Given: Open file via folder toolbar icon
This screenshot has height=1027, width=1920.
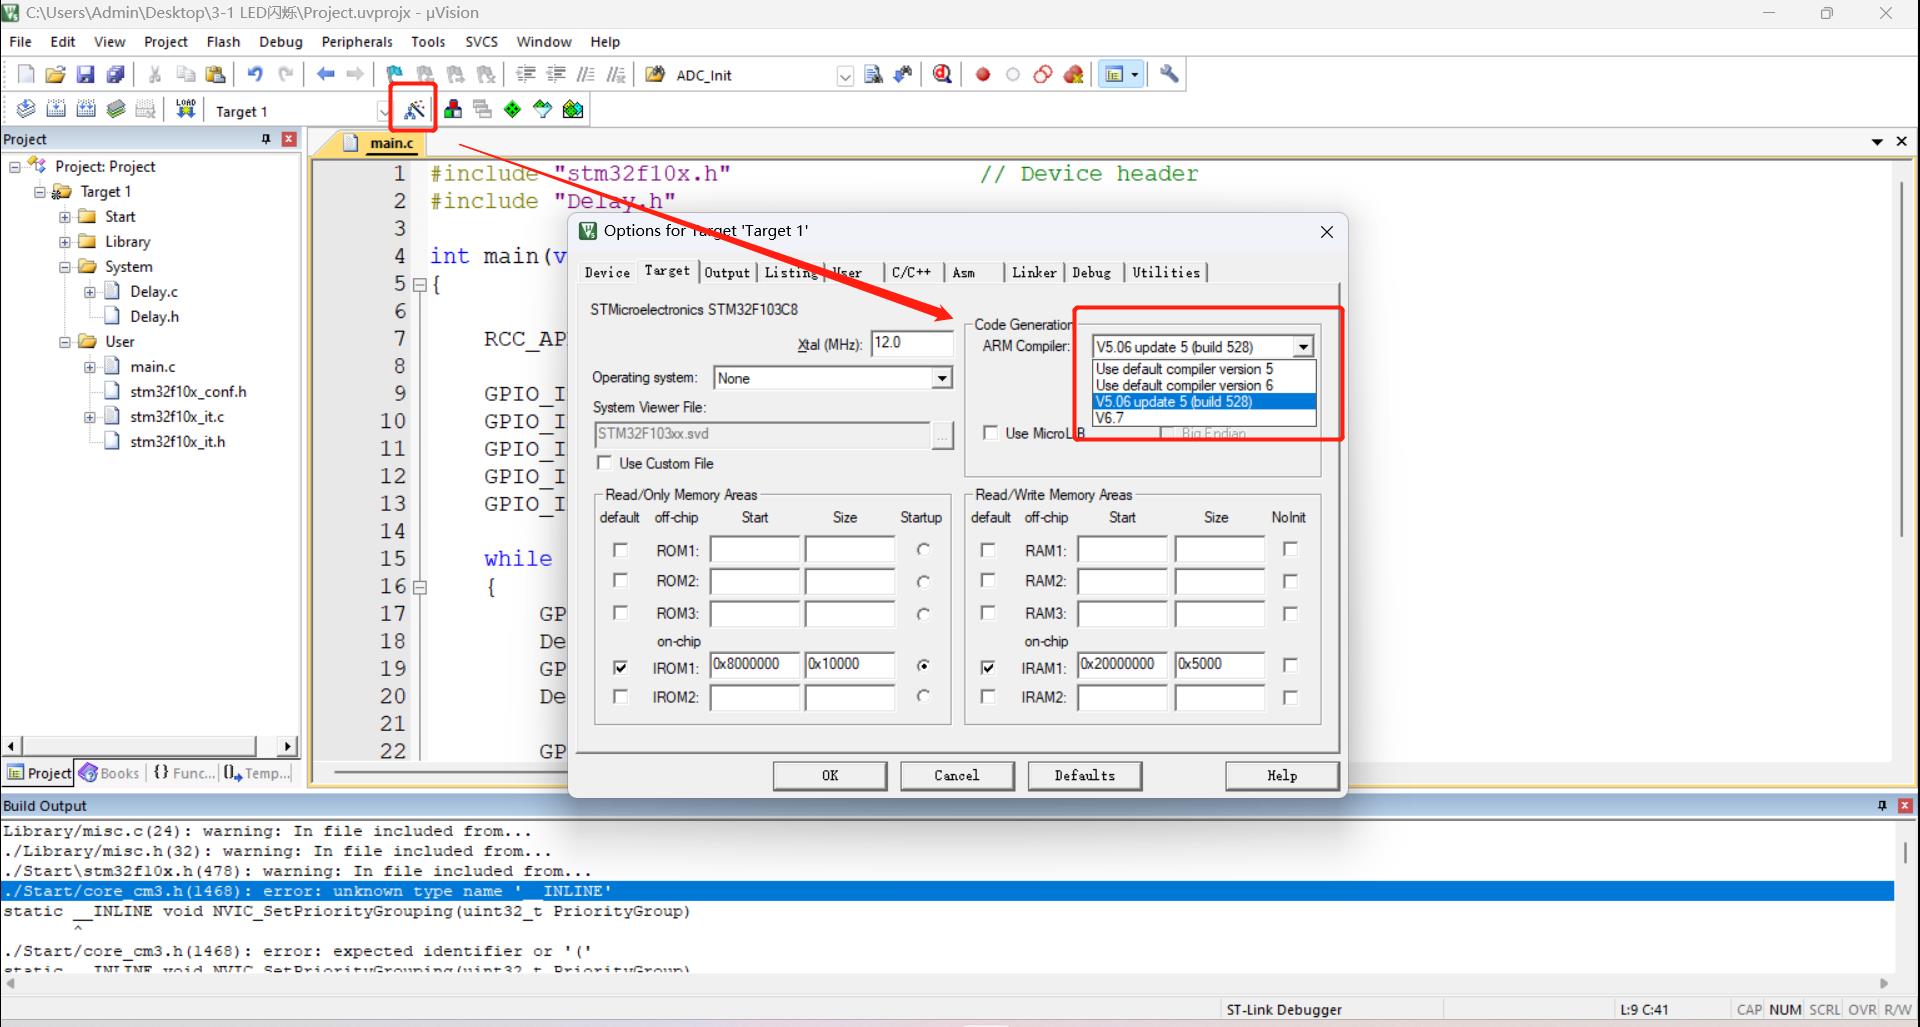Looking at the screenshot, I should [x=56, y=74].
